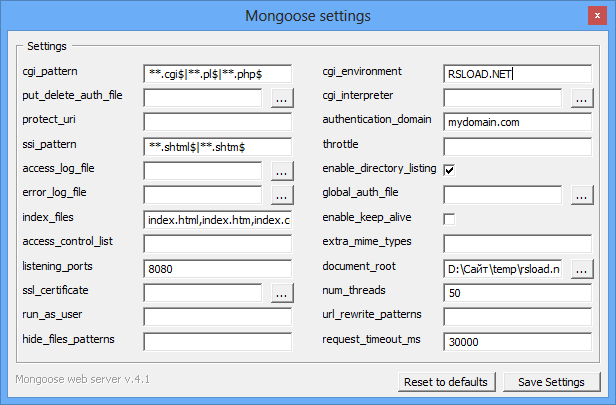Edit cgi_environment field containing RSLOAD.NET
Image resolution: width=616 pixels, height=405 pixels.
click(517, 73)
